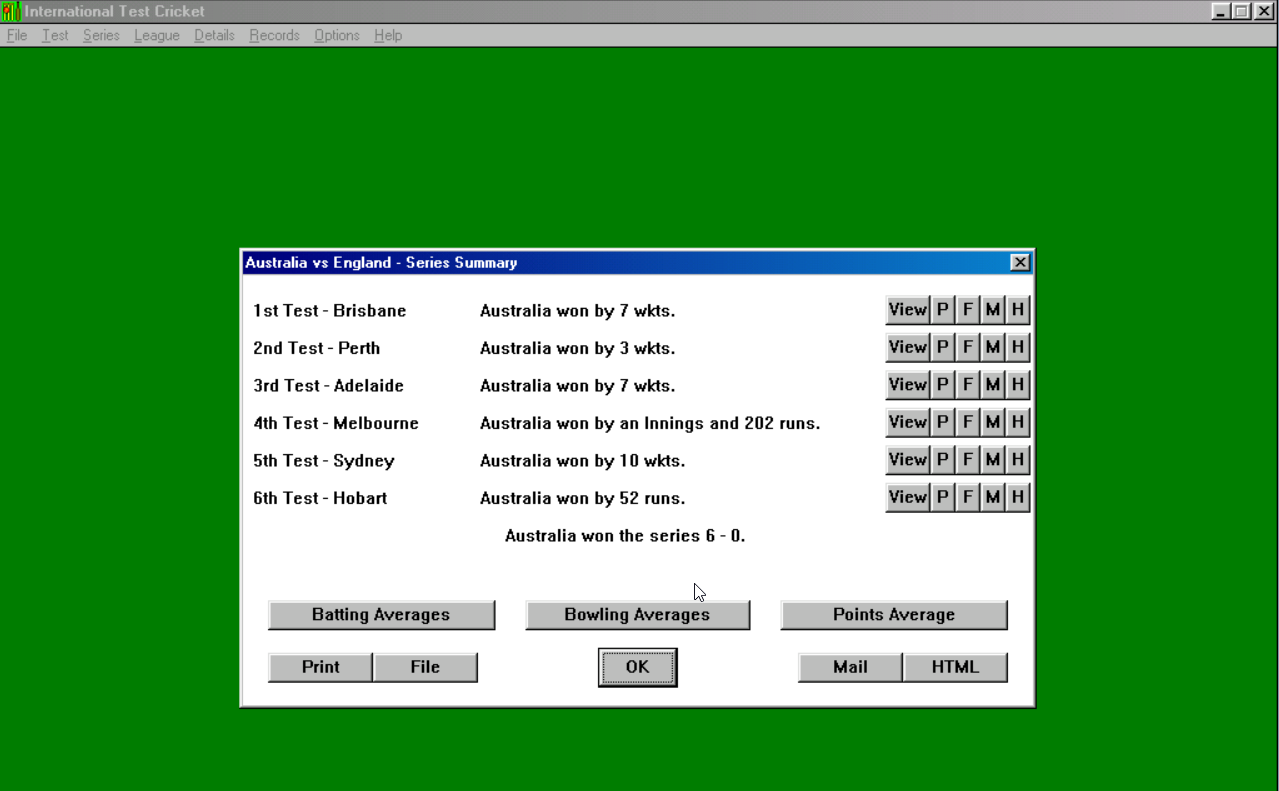Click the P button for 2nd Test Perth

(x=942, y=347)
